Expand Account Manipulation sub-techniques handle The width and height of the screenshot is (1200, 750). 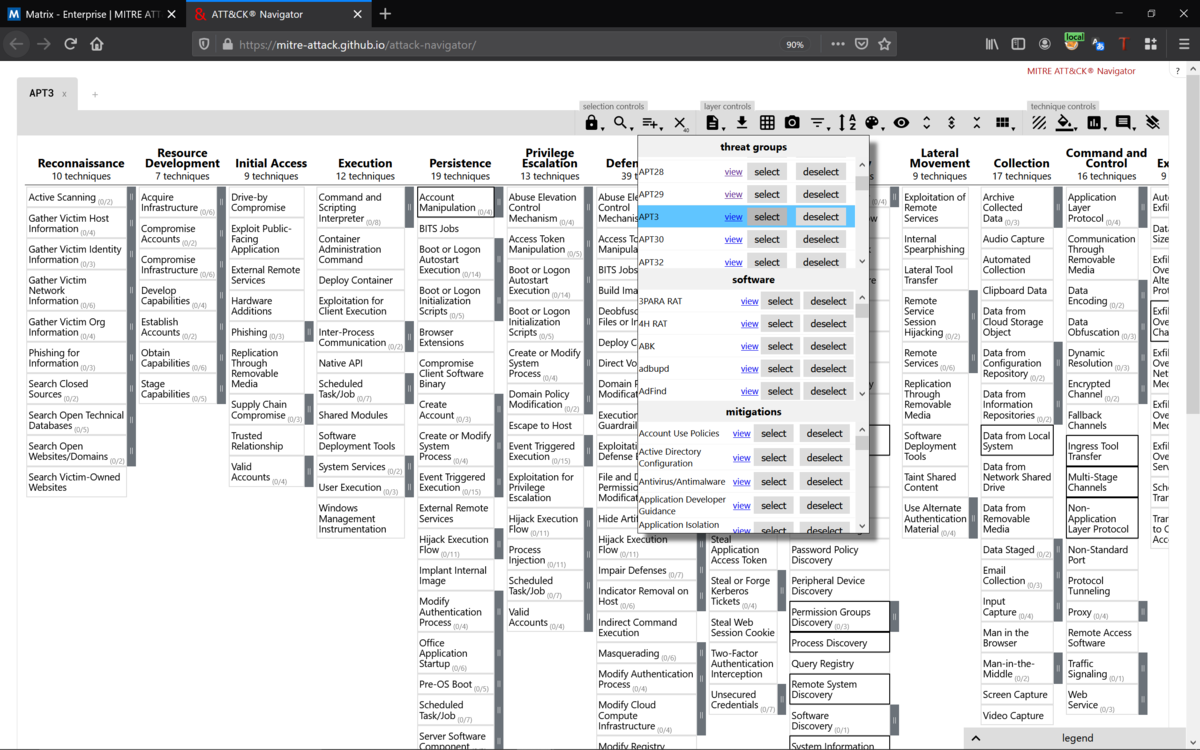[x=499, y=203]
